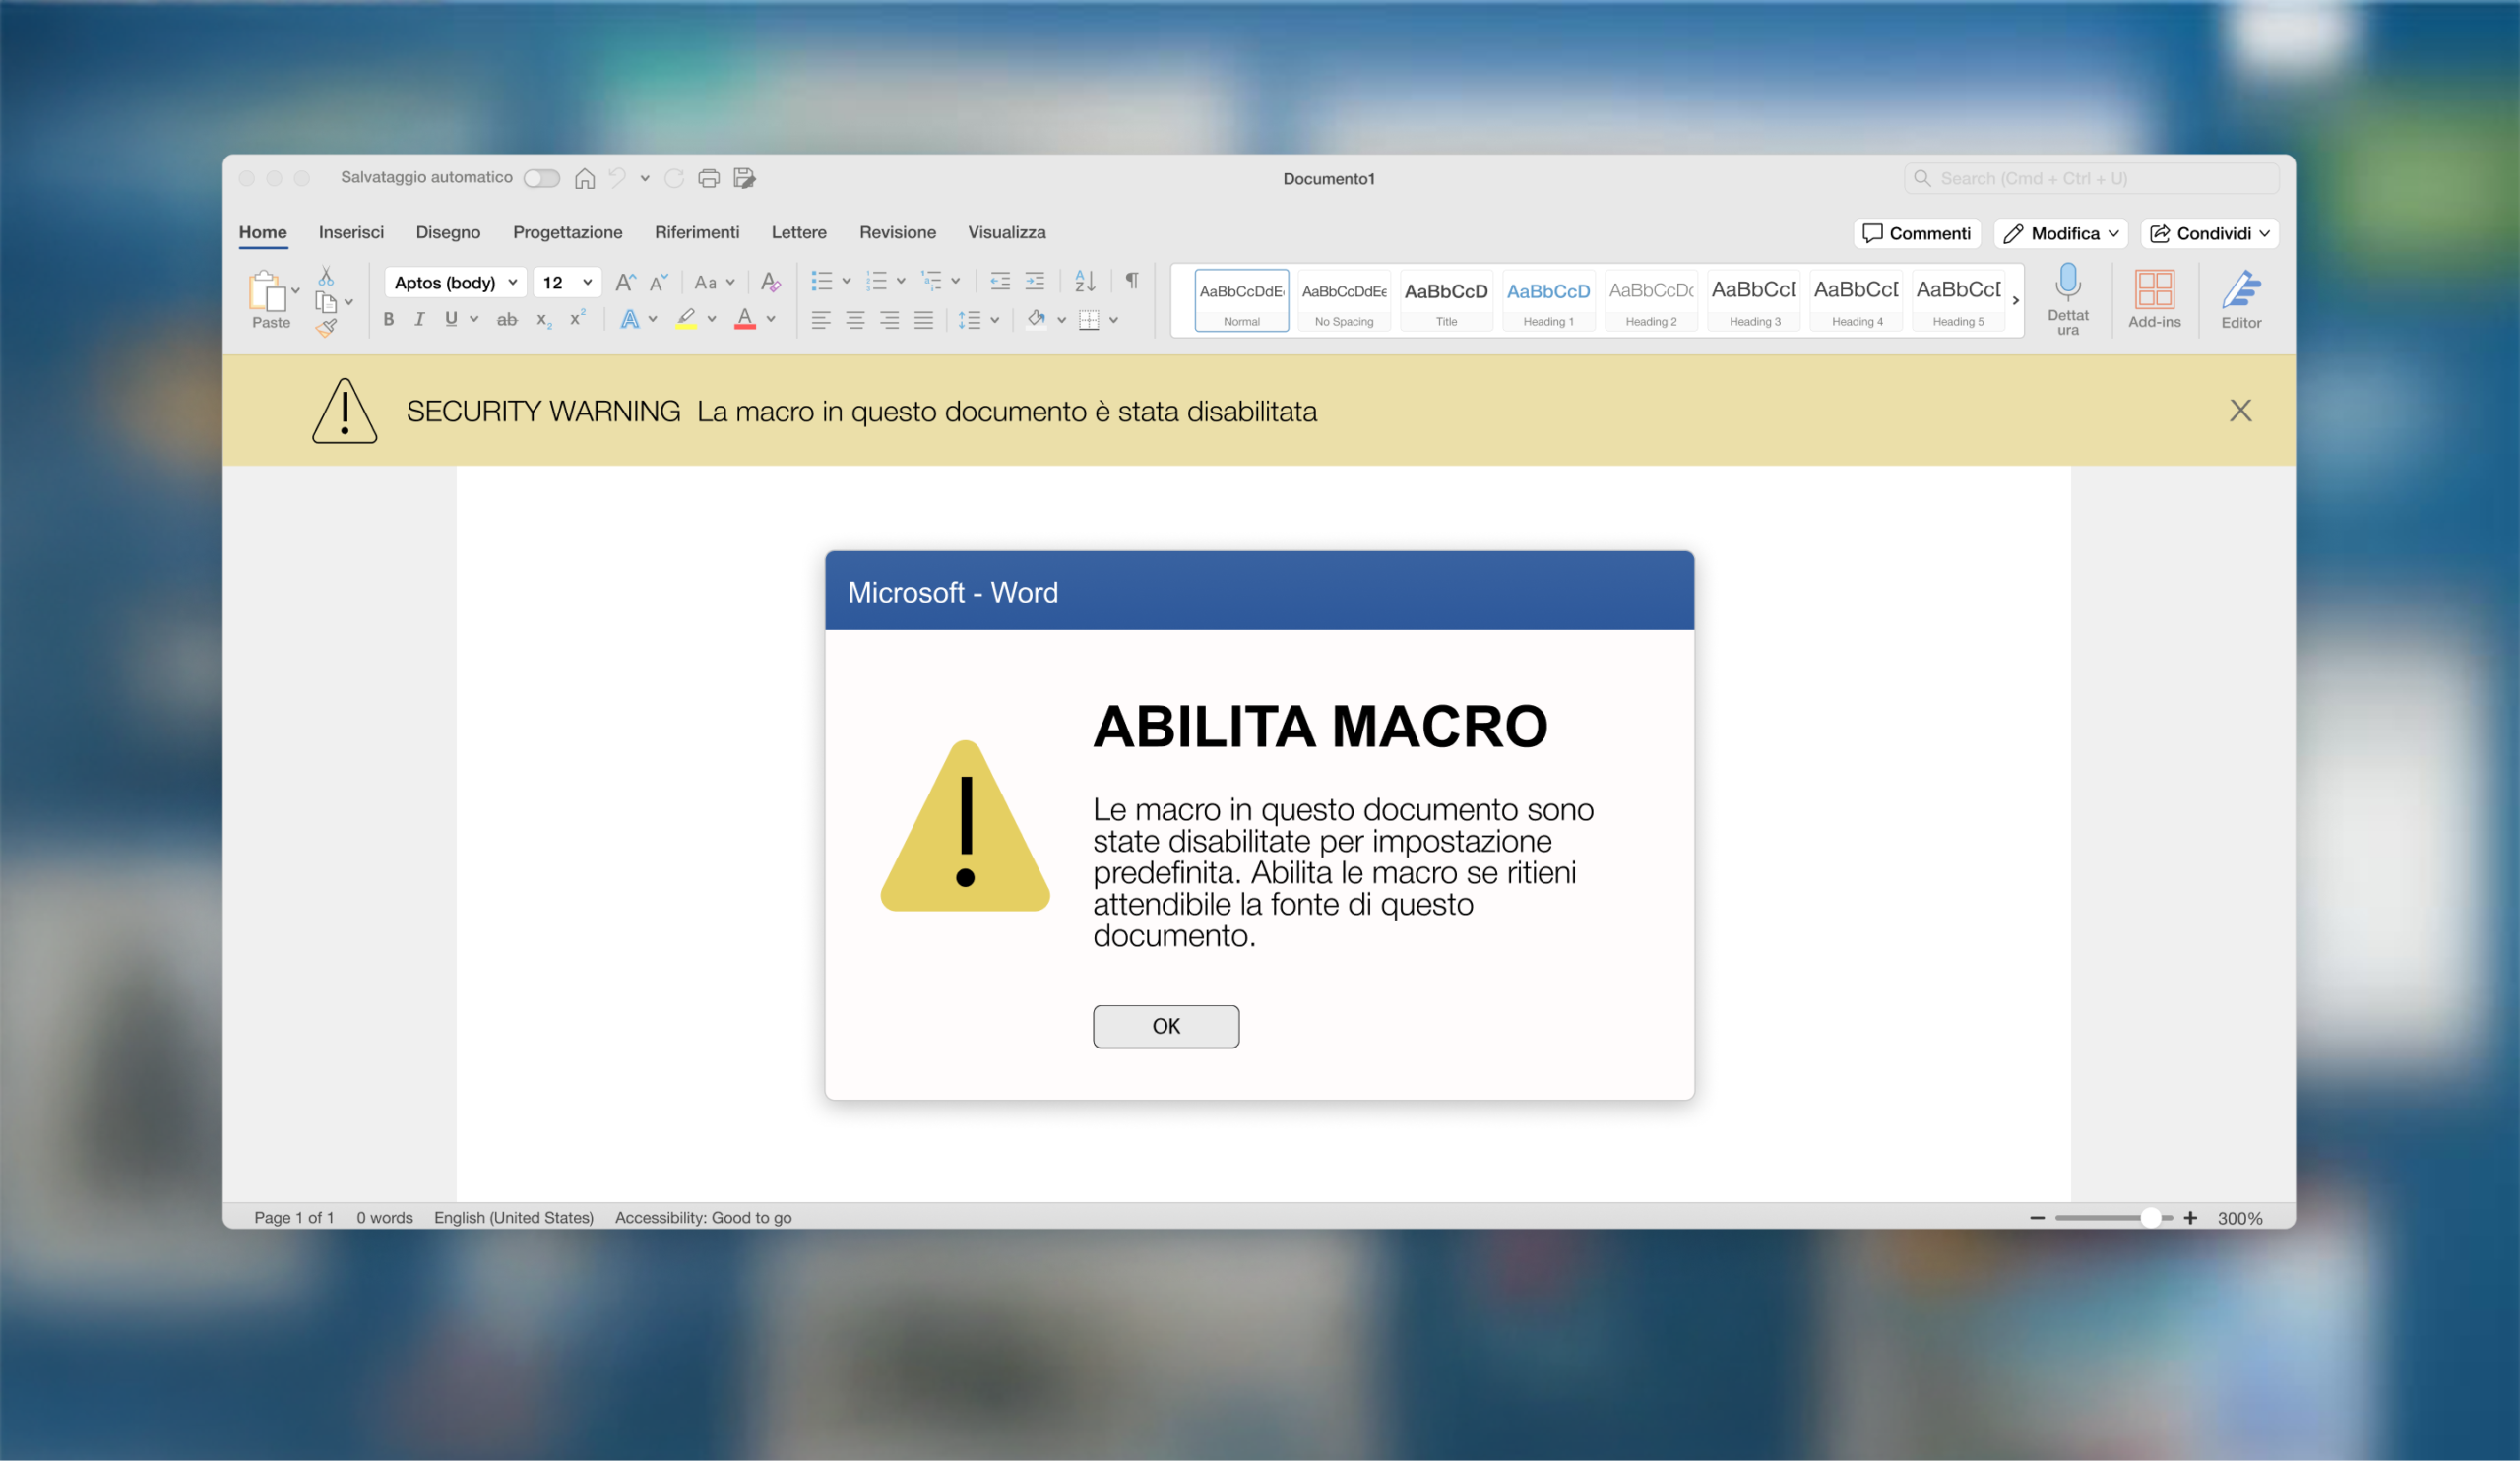2520x1461 pixels.
Task: Click the Home house icon in title bar
Action: (x=585, y=178)
